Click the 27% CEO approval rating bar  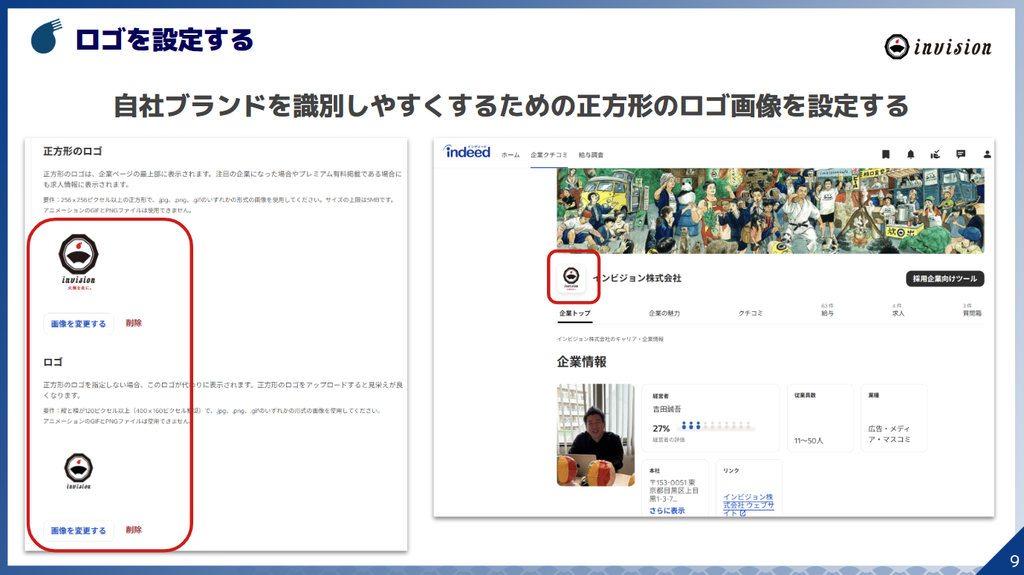[x=718, y=427]
